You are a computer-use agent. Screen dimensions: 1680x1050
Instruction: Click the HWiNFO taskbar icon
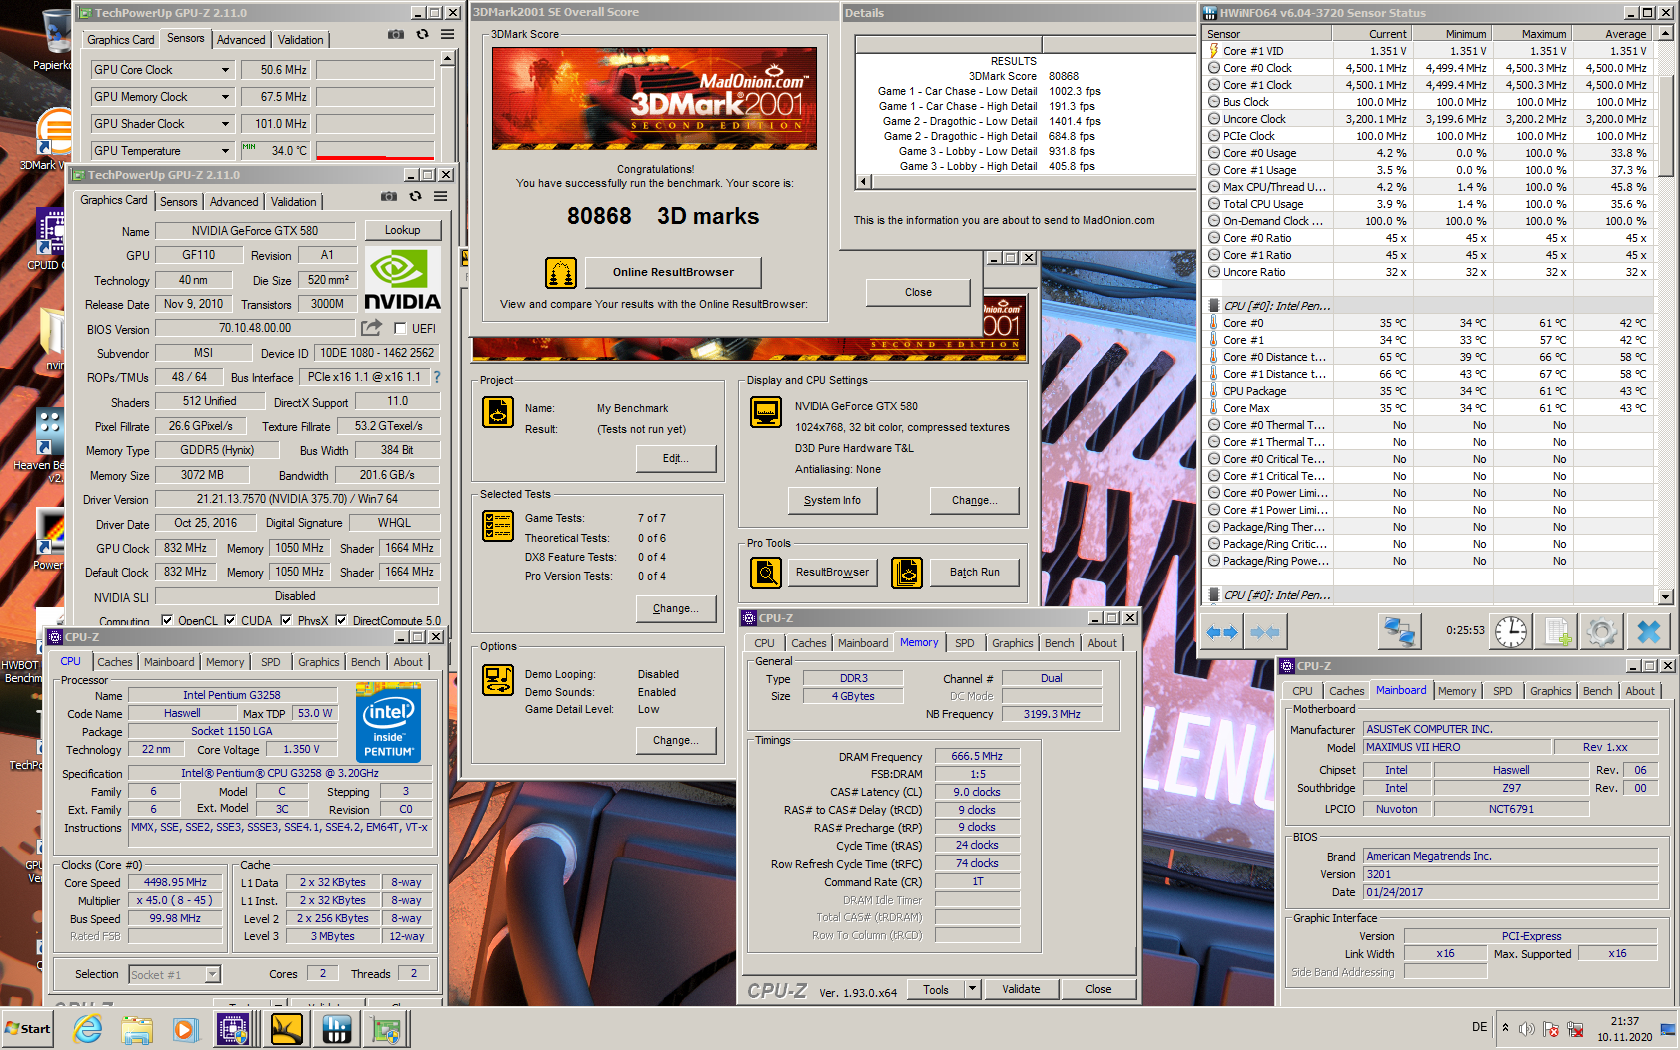click(336, 1029)
